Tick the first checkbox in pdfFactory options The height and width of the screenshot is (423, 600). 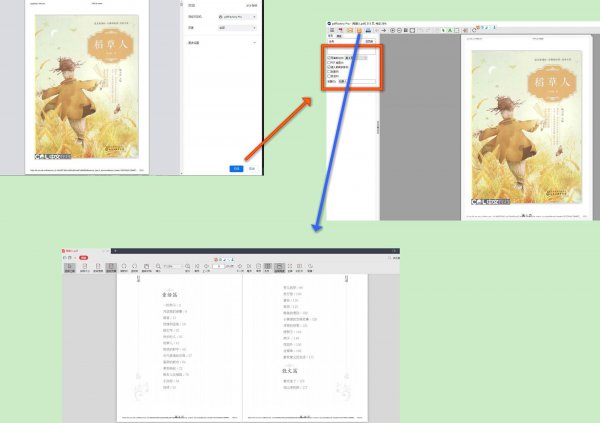[x=329, y=58]
